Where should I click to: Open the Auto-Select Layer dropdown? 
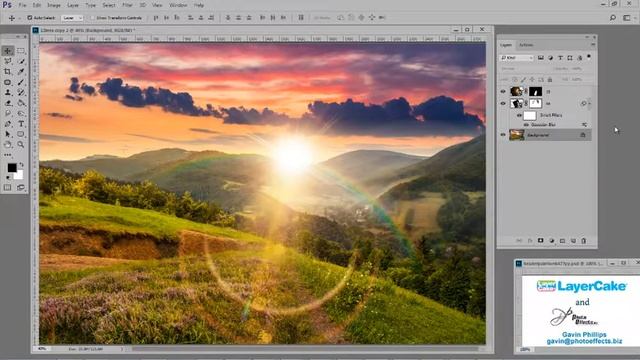(73, 18)
